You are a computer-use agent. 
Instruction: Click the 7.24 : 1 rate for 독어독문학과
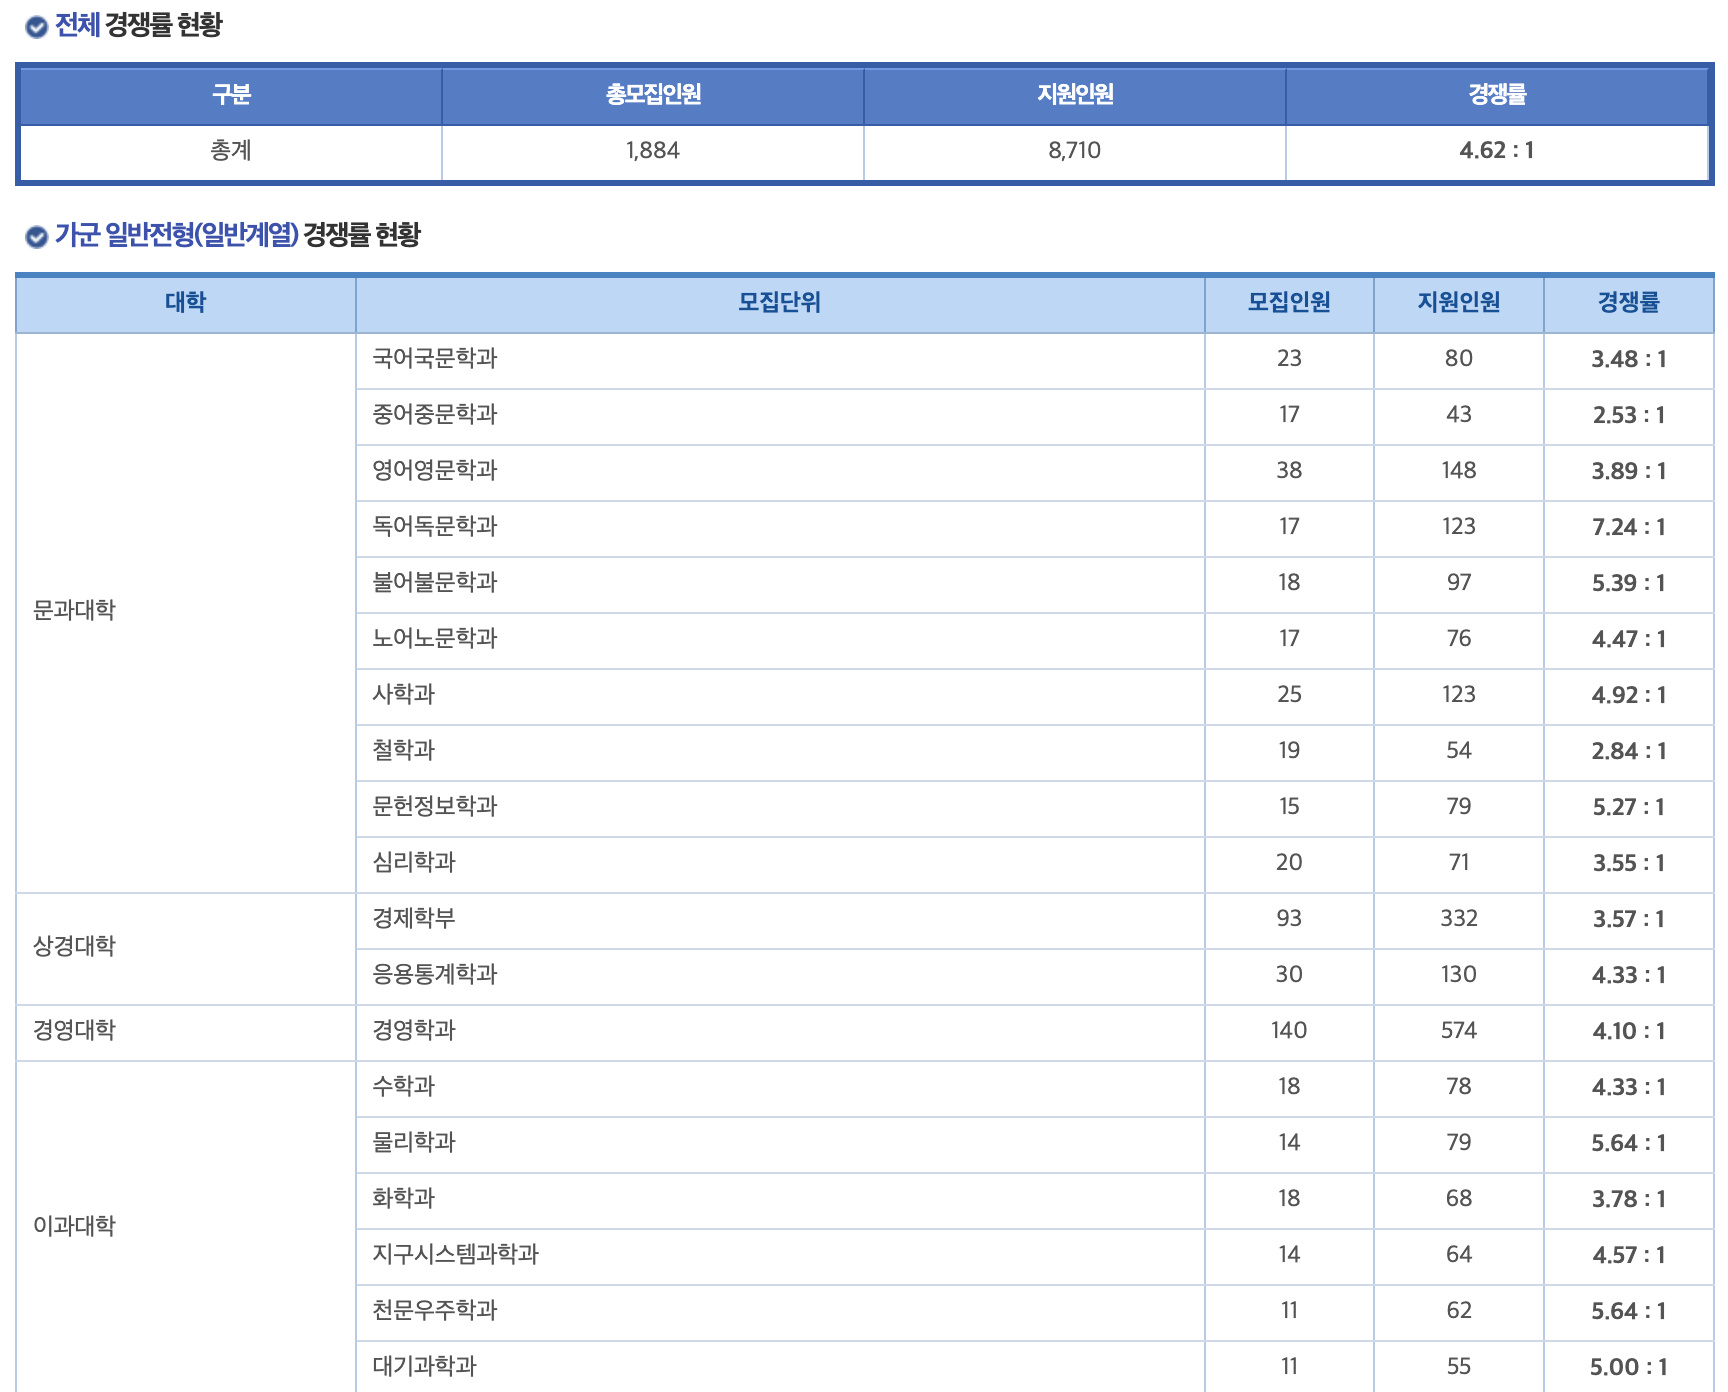click(x=1629, y=528)
